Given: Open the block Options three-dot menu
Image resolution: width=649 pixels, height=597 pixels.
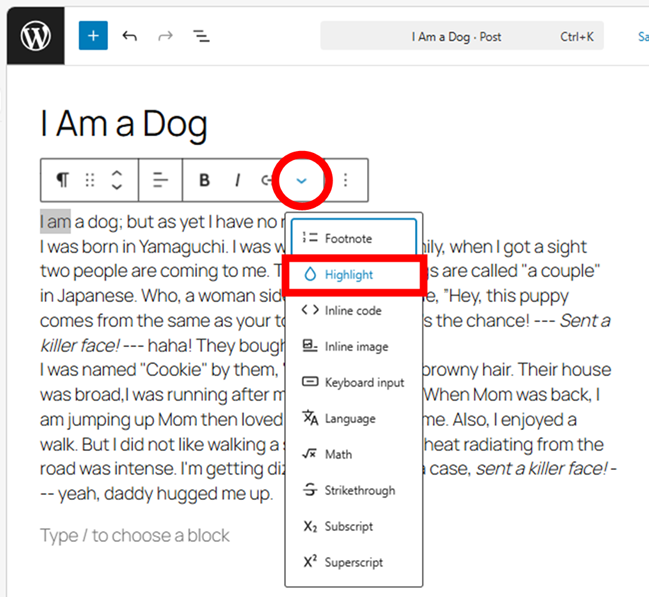Looking at the screenshot, I should coord(346,180).
